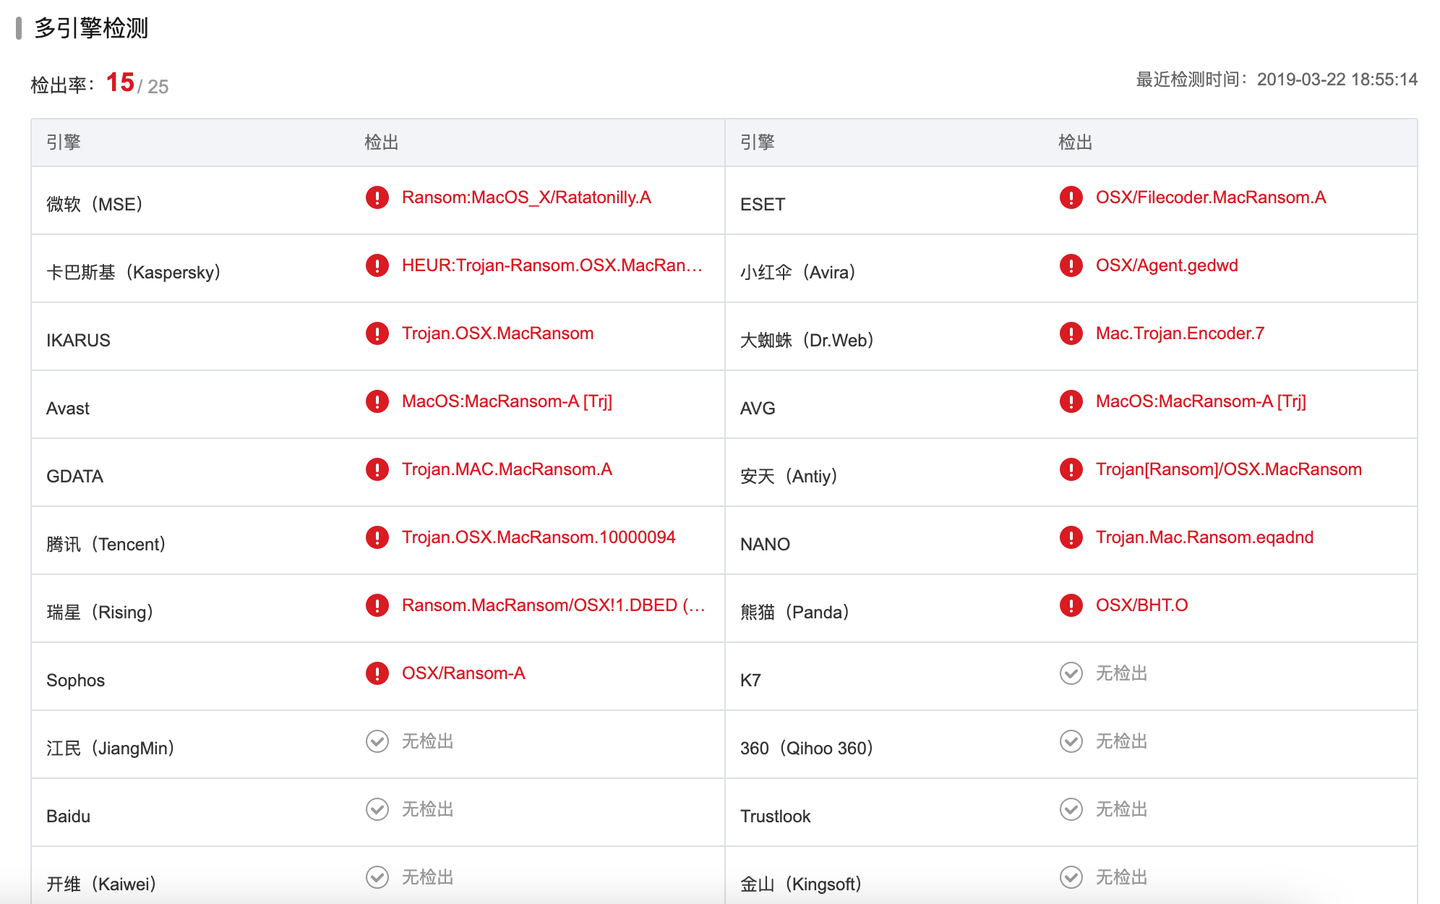
Task: Click Trojan.Mac.Ransom.eqadnd result
Action: point(1205,537)
